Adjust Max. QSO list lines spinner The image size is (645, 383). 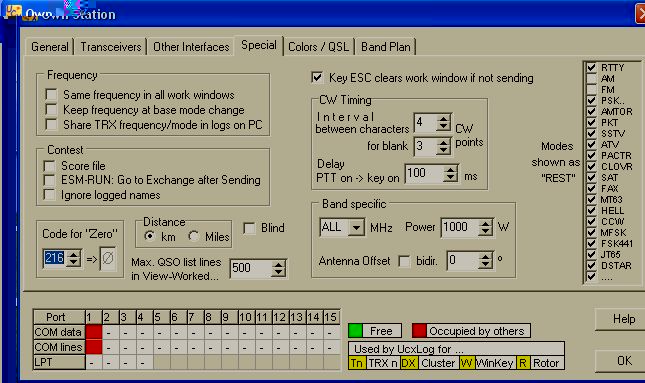click(x=278, y=268)
